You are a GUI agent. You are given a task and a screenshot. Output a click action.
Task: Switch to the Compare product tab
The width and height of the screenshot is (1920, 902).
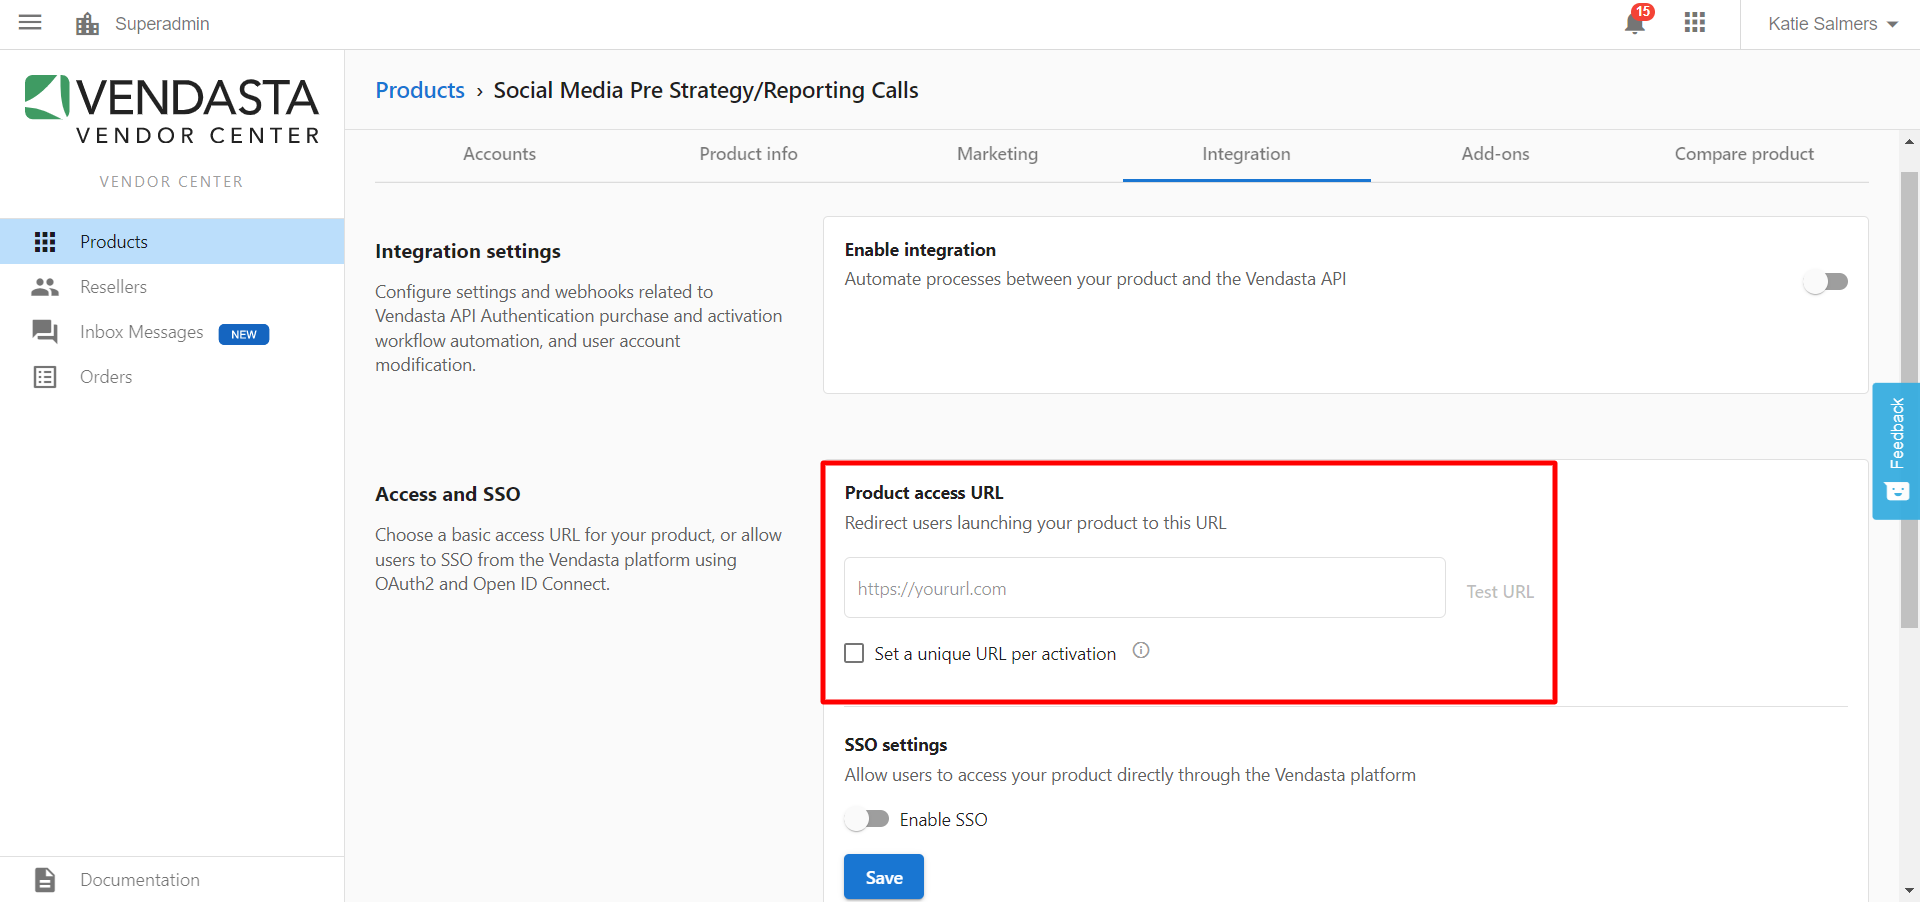point(1744,154)
